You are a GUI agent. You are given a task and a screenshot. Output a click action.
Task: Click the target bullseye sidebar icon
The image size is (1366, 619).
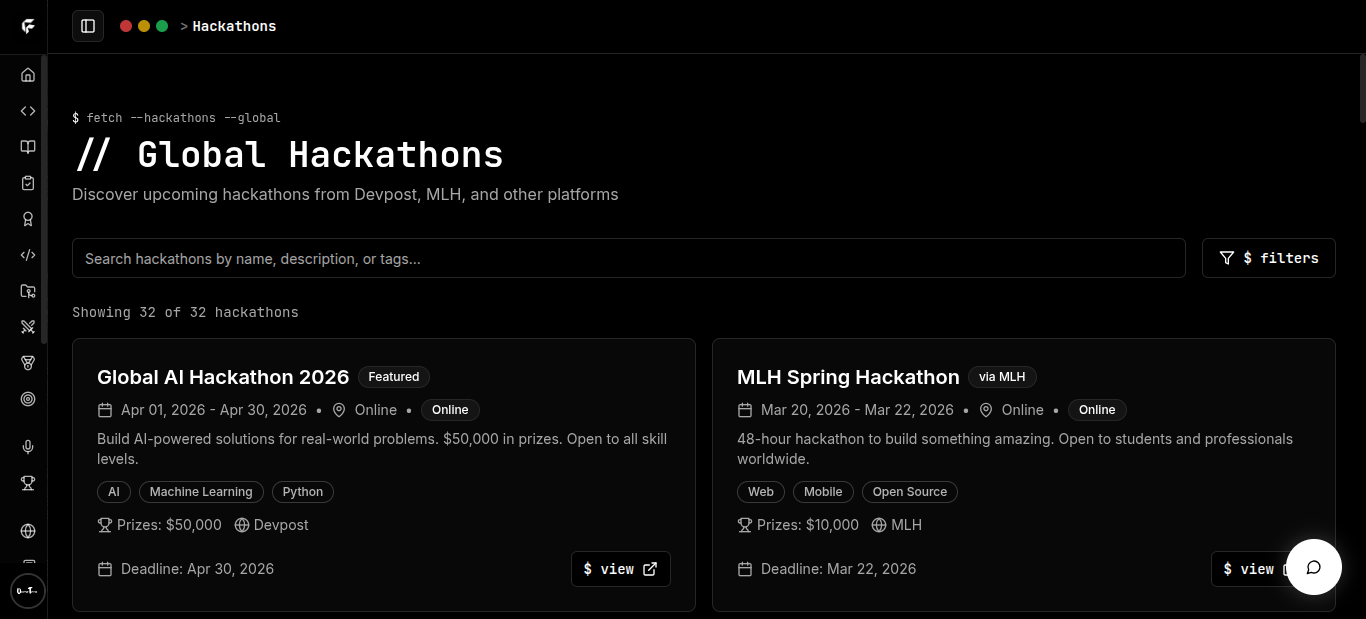[x=28, y=399]
